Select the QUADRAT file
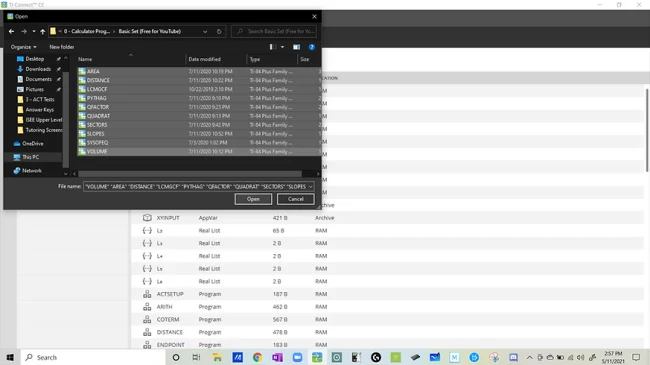 (199, 116)
